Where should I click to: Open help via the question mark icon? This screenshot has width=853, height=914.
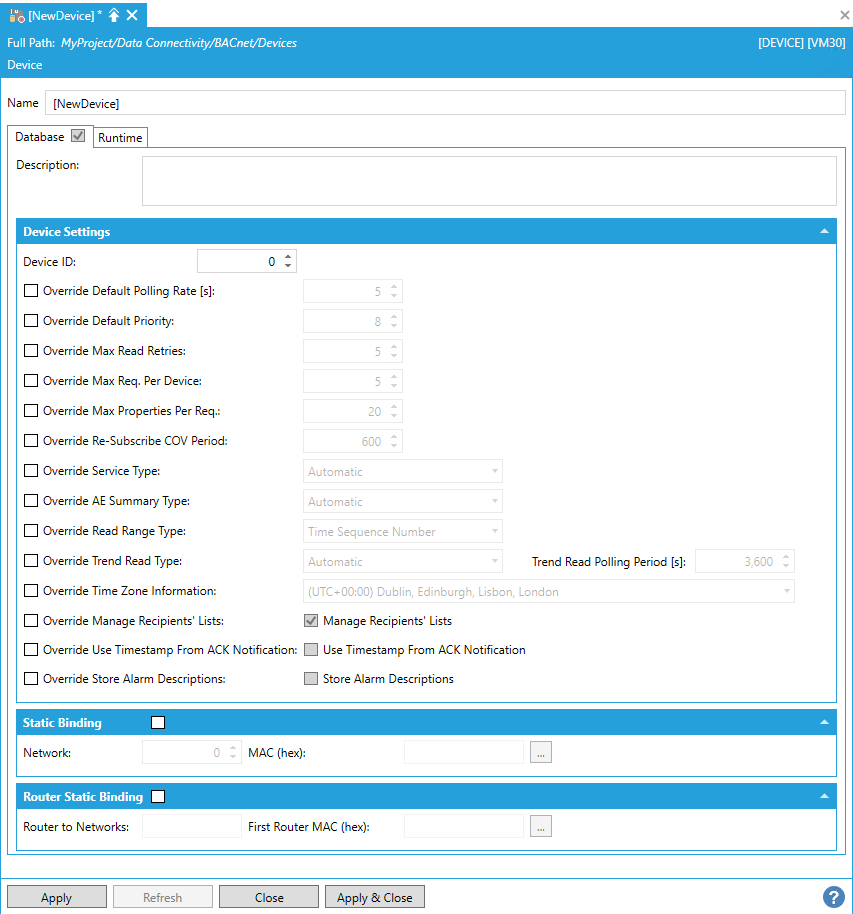832,897
